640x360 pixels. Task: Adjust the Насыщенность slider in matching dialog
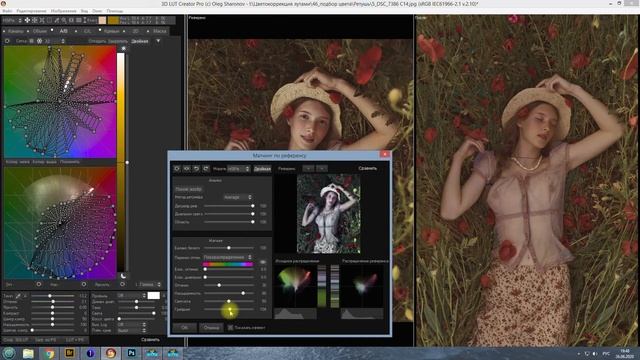click(229, 293)
